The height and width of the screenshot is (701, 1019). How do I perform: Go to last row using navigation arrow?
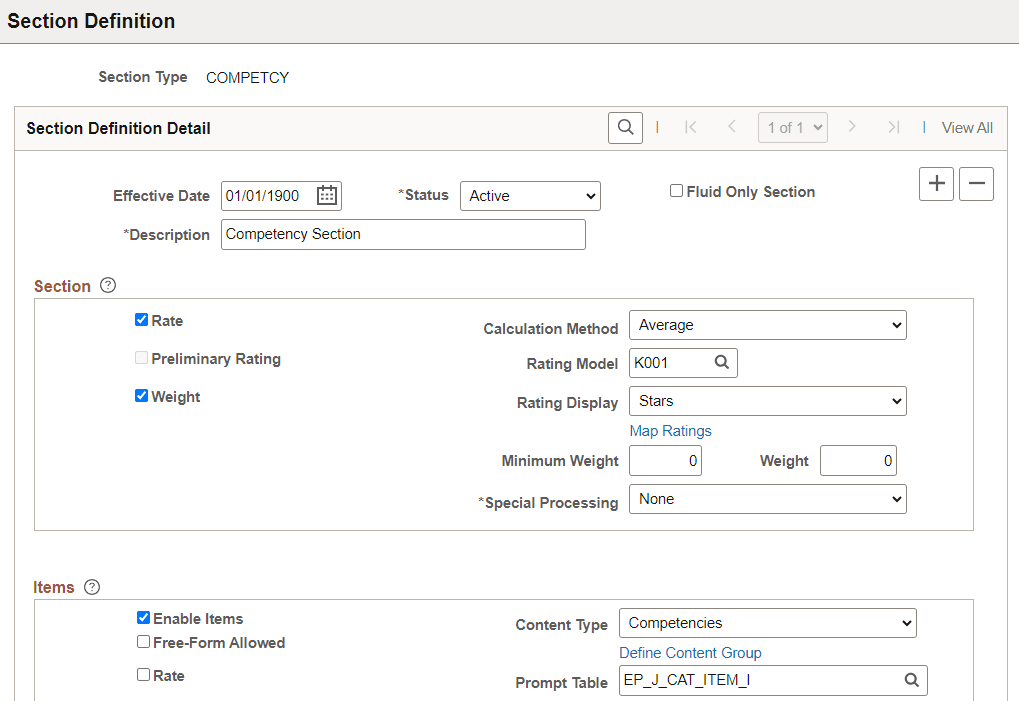click(894, 127)
